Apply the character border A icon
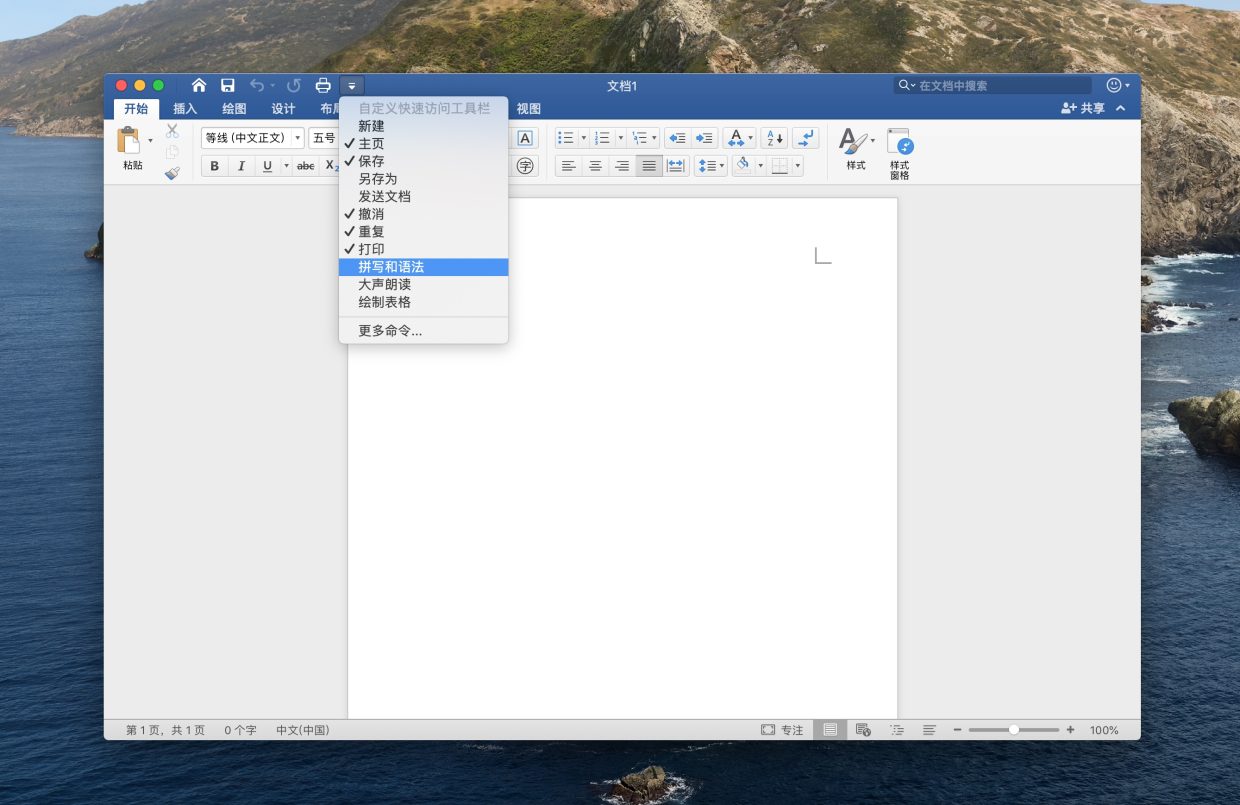 (525, 138)
